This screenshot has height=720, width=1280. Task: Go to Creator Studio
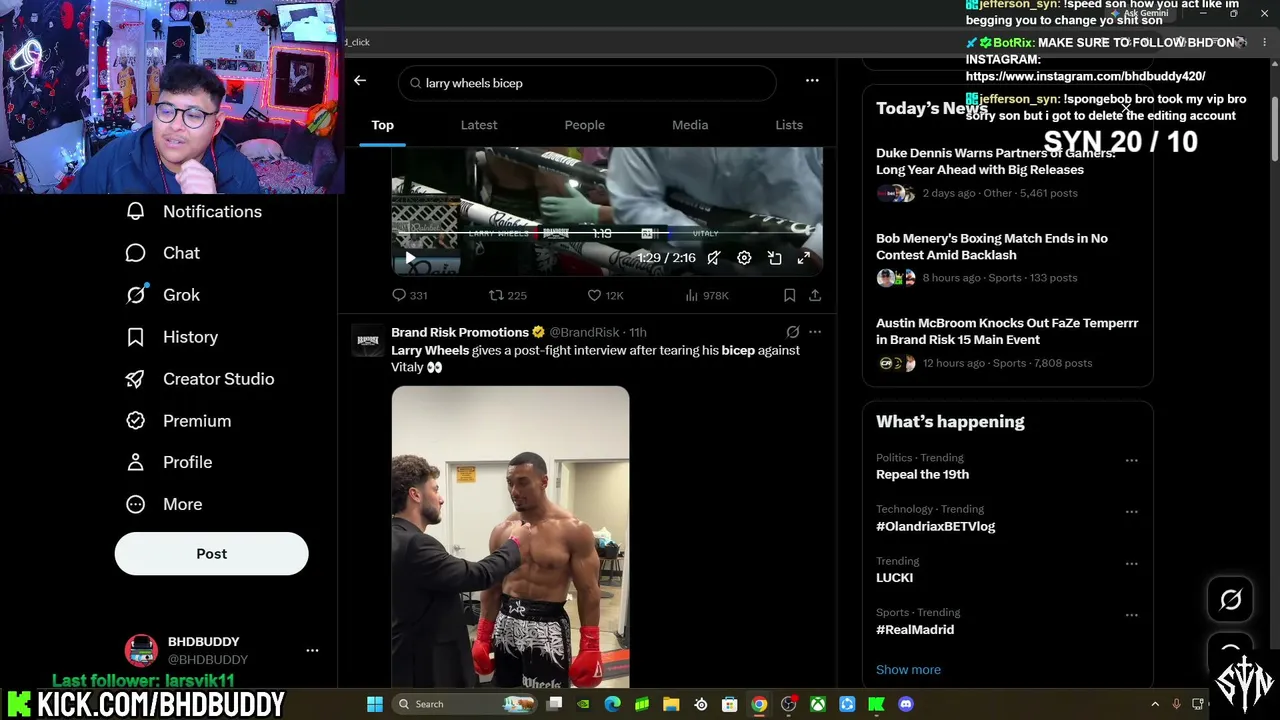pos(199,379)
